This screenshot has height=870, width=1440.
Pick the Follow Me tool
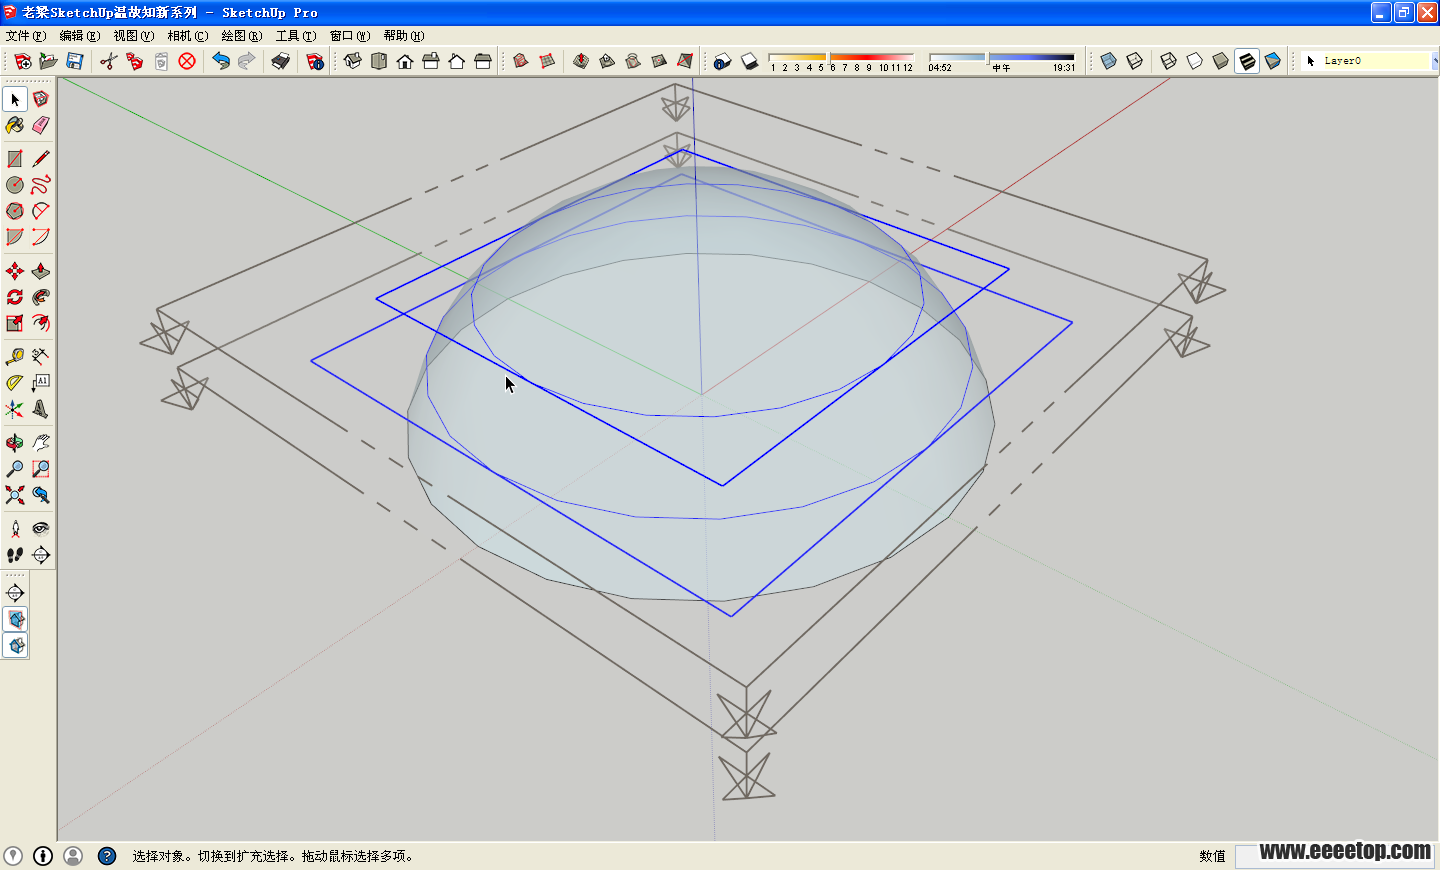[x=41, y=297]
